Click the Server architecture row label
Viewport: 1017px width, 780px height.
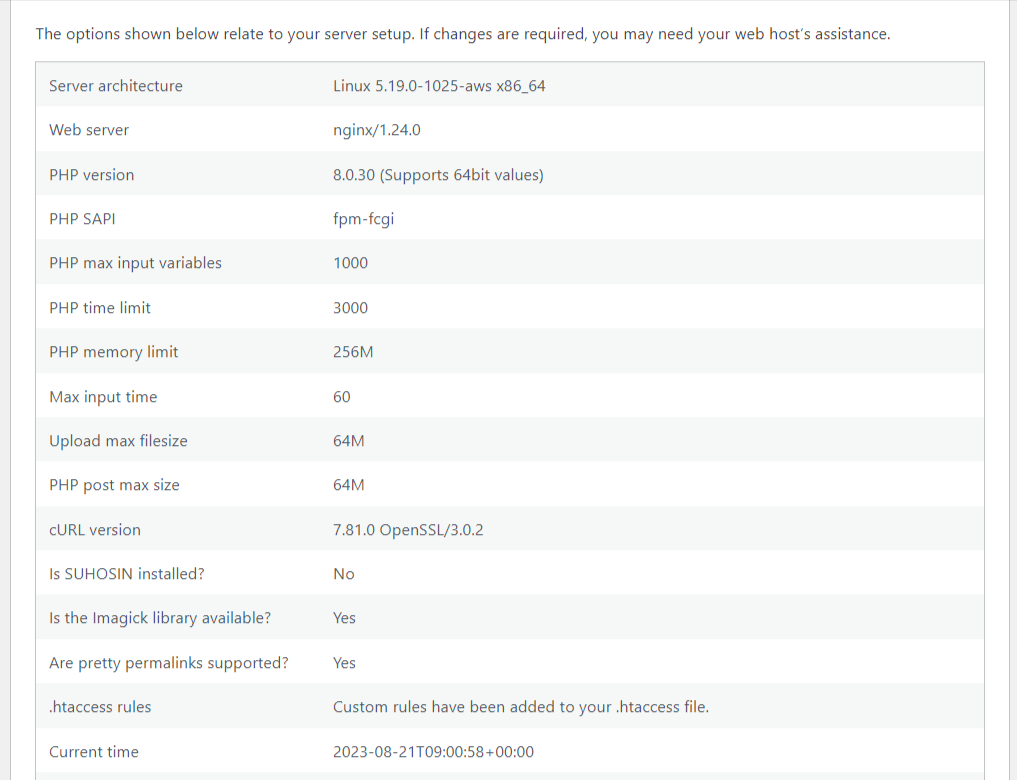coord(115,86)
